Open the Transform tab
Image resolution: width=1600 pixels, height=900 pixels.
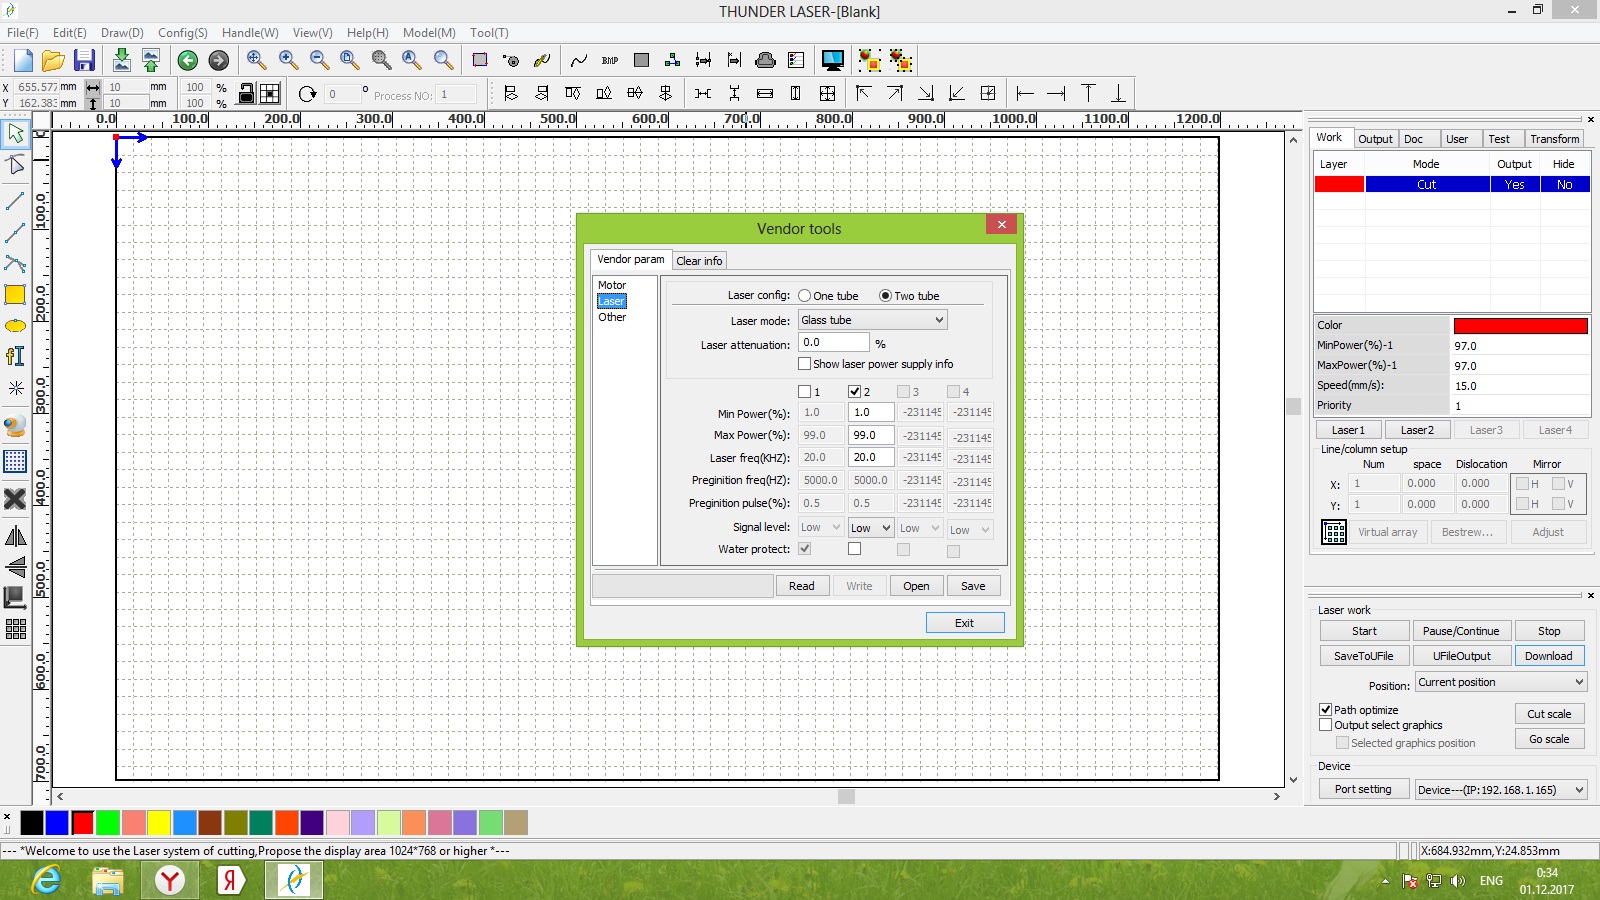[1554, 139]
